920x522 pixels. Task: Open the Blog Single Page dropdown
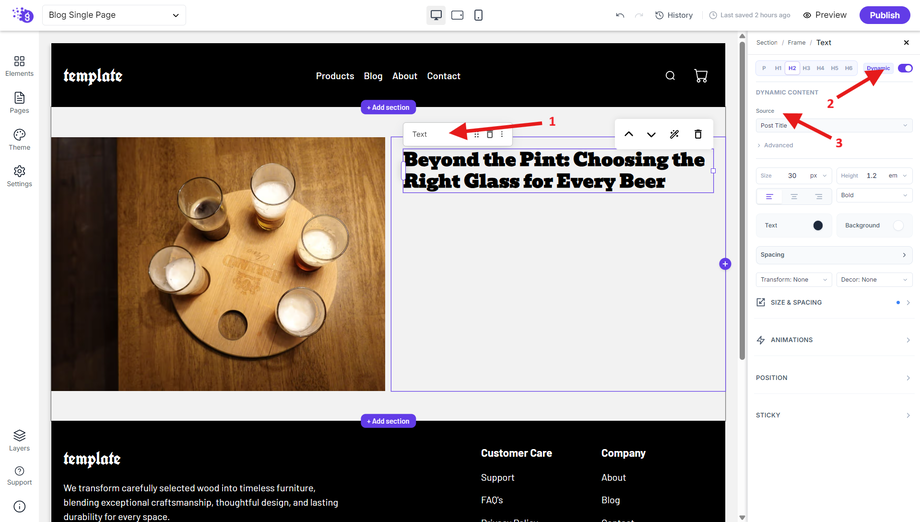pyautogui.click(x=114, y=15)
